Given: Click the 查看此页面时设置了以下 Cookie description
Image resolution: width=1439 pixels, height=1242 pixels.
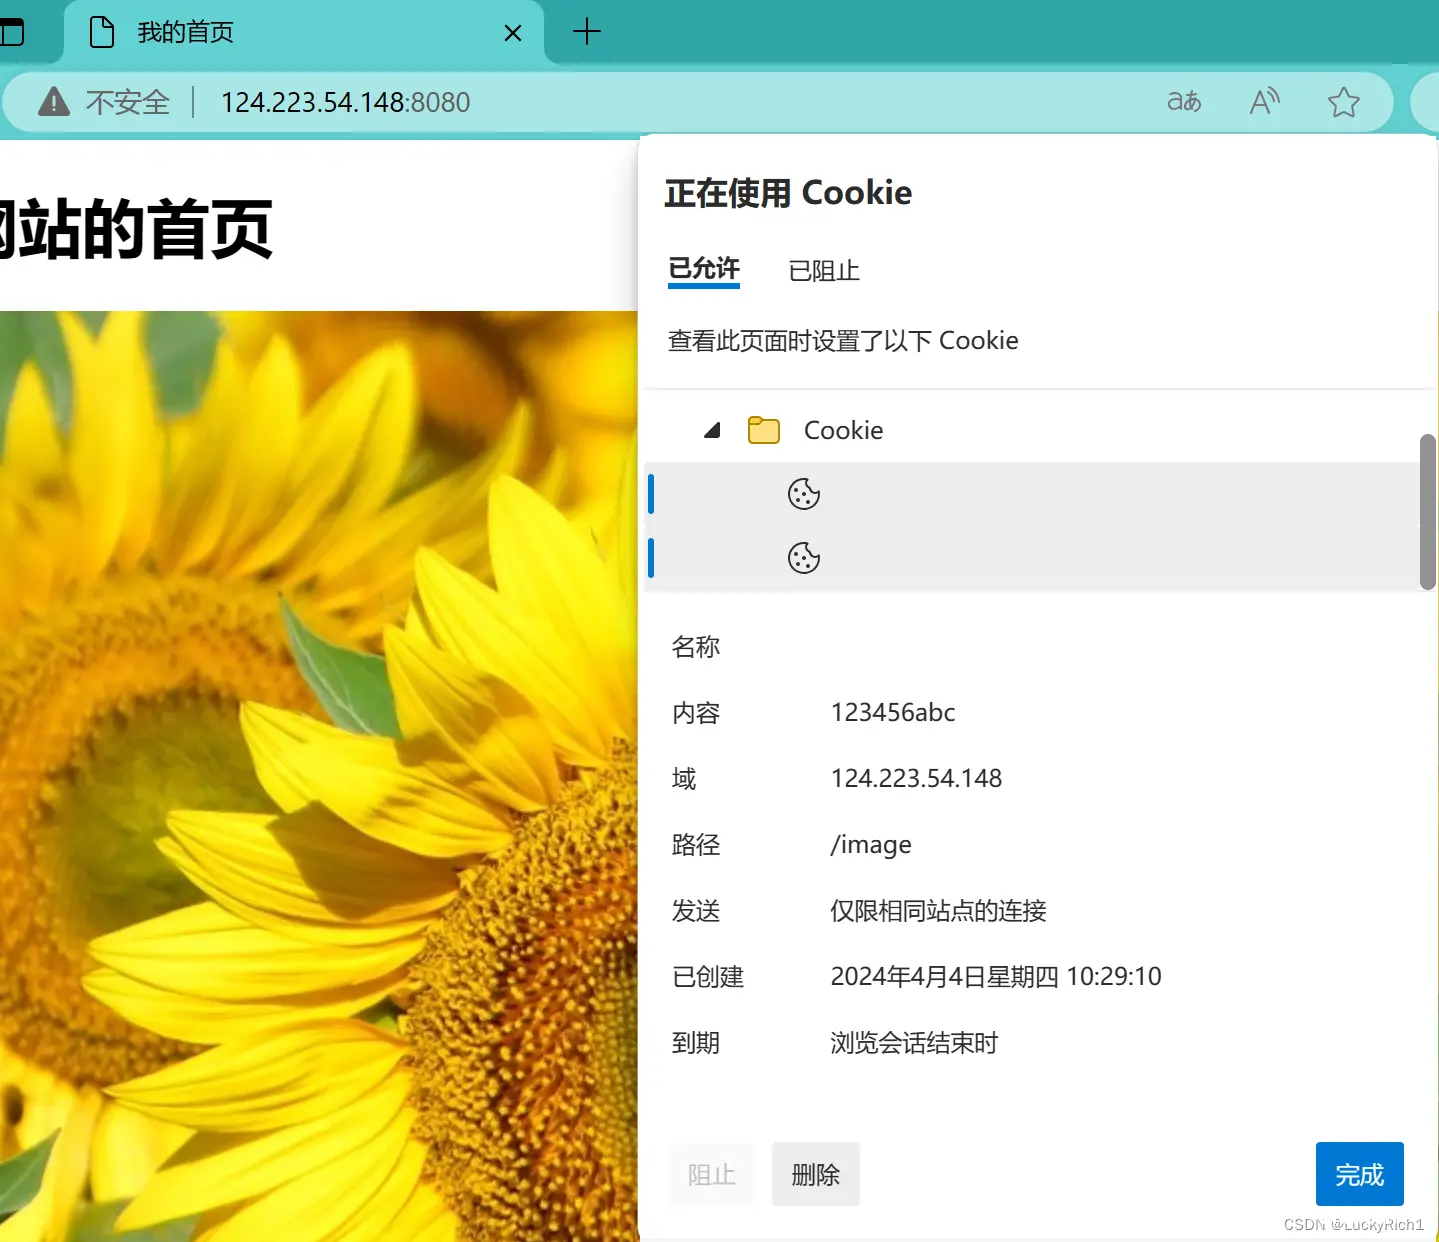Looking at the screenshot, I should tap(843, 341).
